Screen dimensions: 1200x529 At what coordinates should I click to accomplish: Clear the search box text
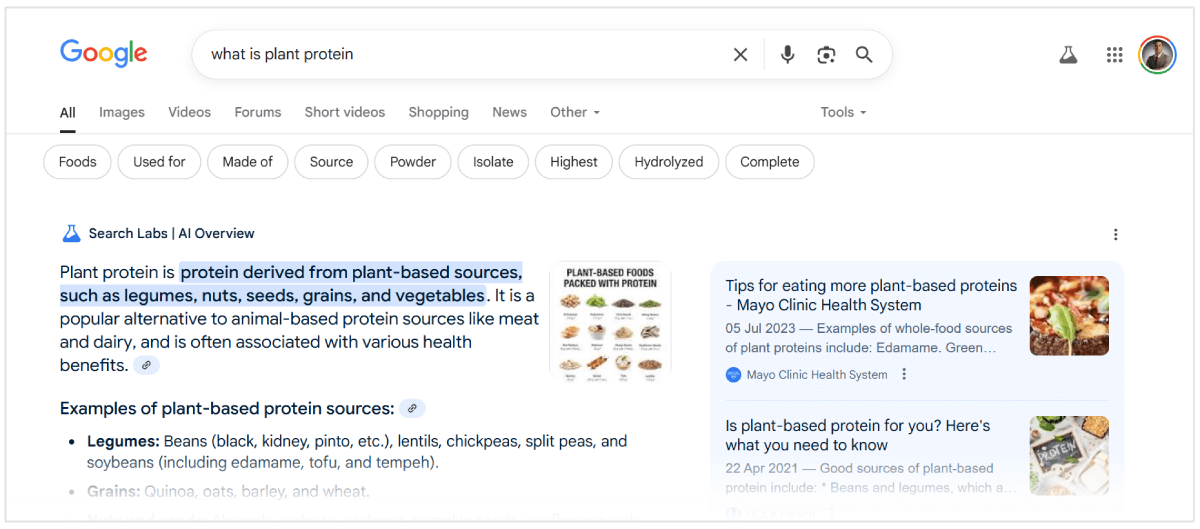coord(740,55)
